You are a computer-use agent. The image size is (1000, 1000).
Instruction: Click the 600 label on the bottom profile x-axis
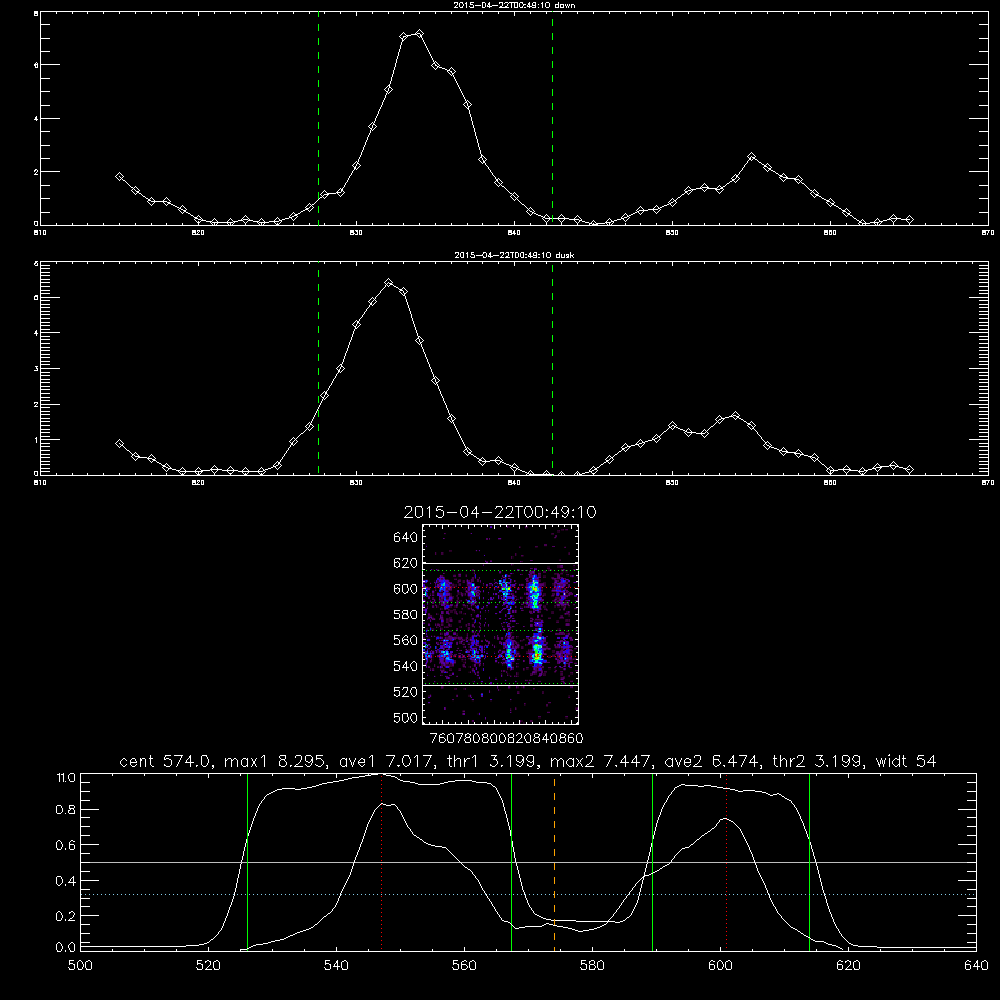721,966
